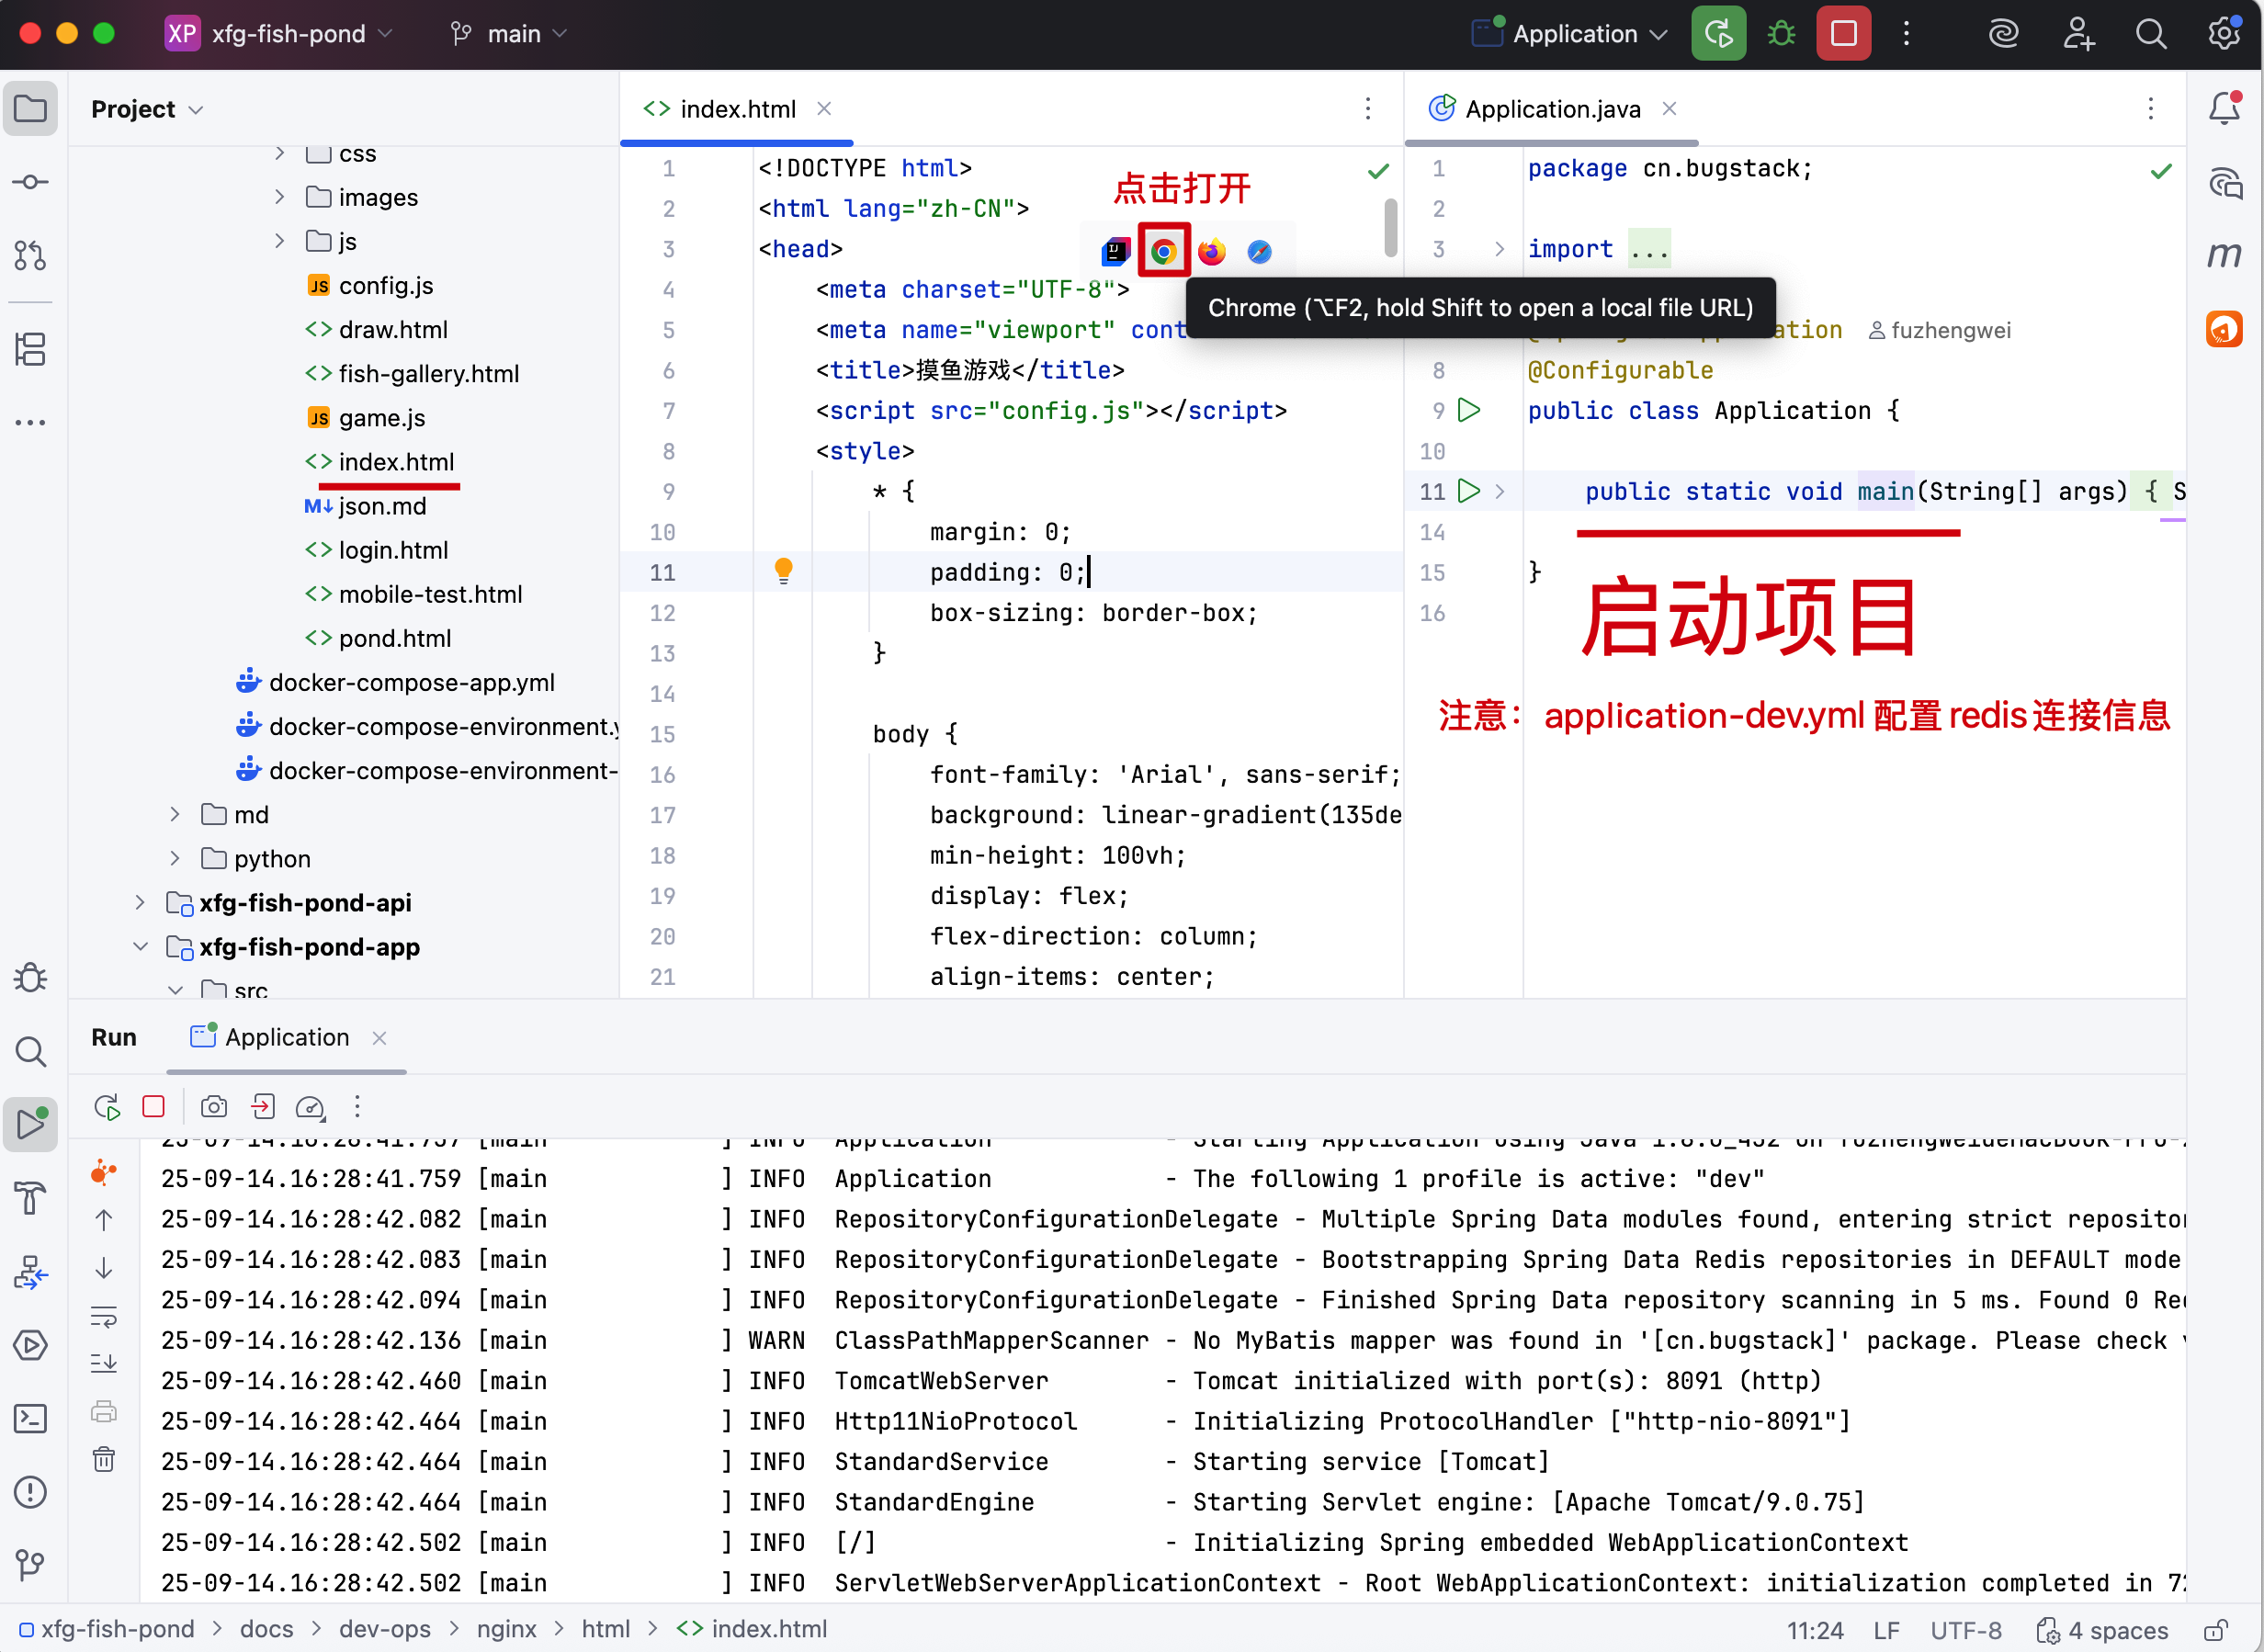
Task: Expand the images folder
Action: [x=280, y=197]
